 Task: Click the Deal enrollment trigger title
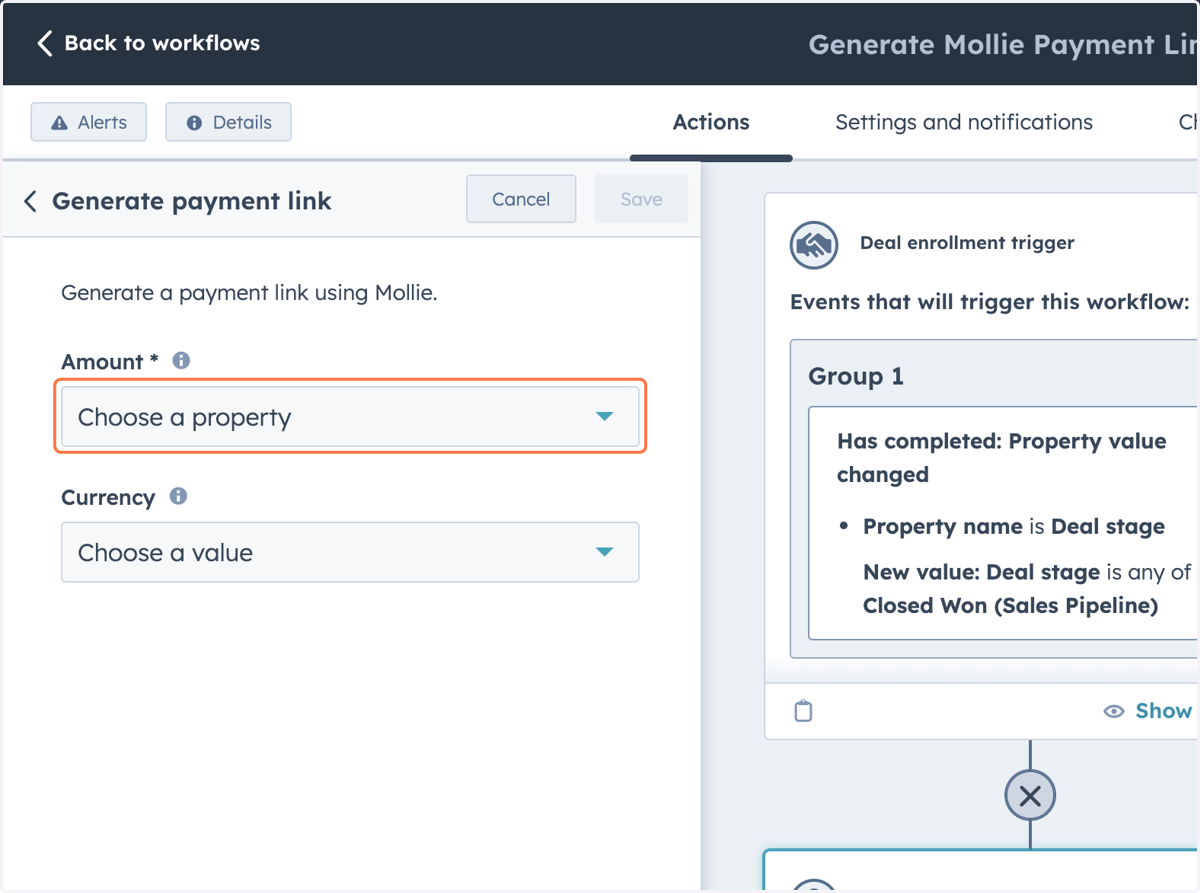pos(967,243)
